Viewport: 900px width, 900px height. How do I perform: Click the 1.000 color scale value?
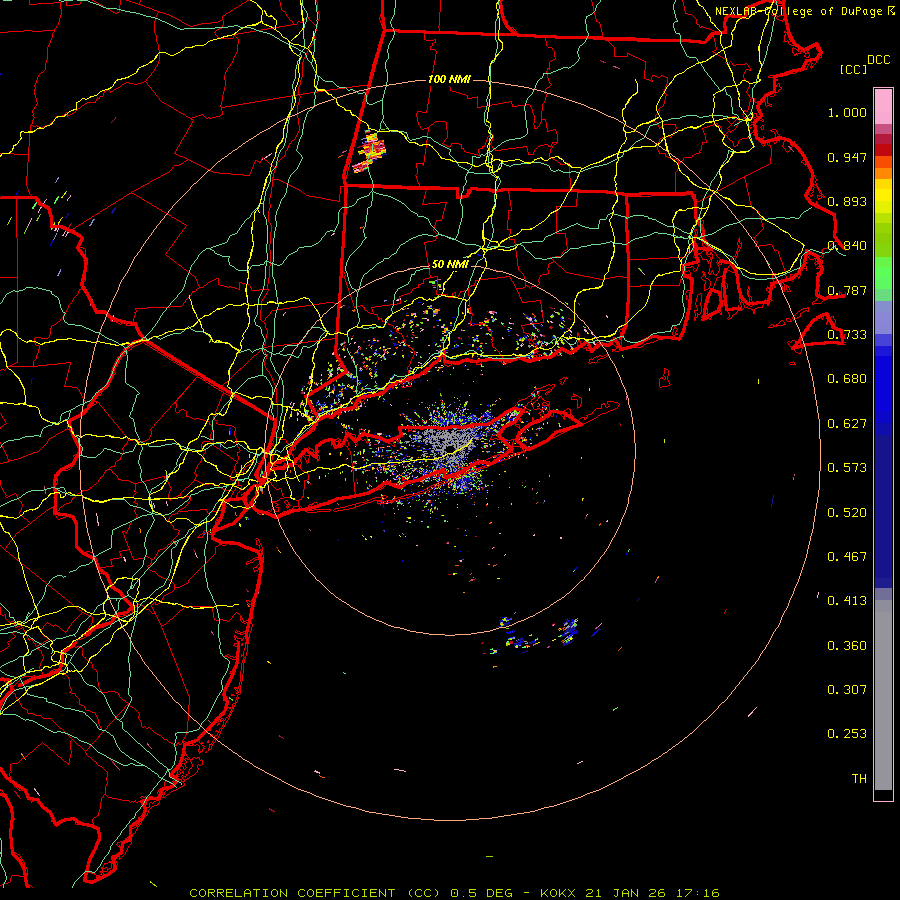click(x=847, y=112)
